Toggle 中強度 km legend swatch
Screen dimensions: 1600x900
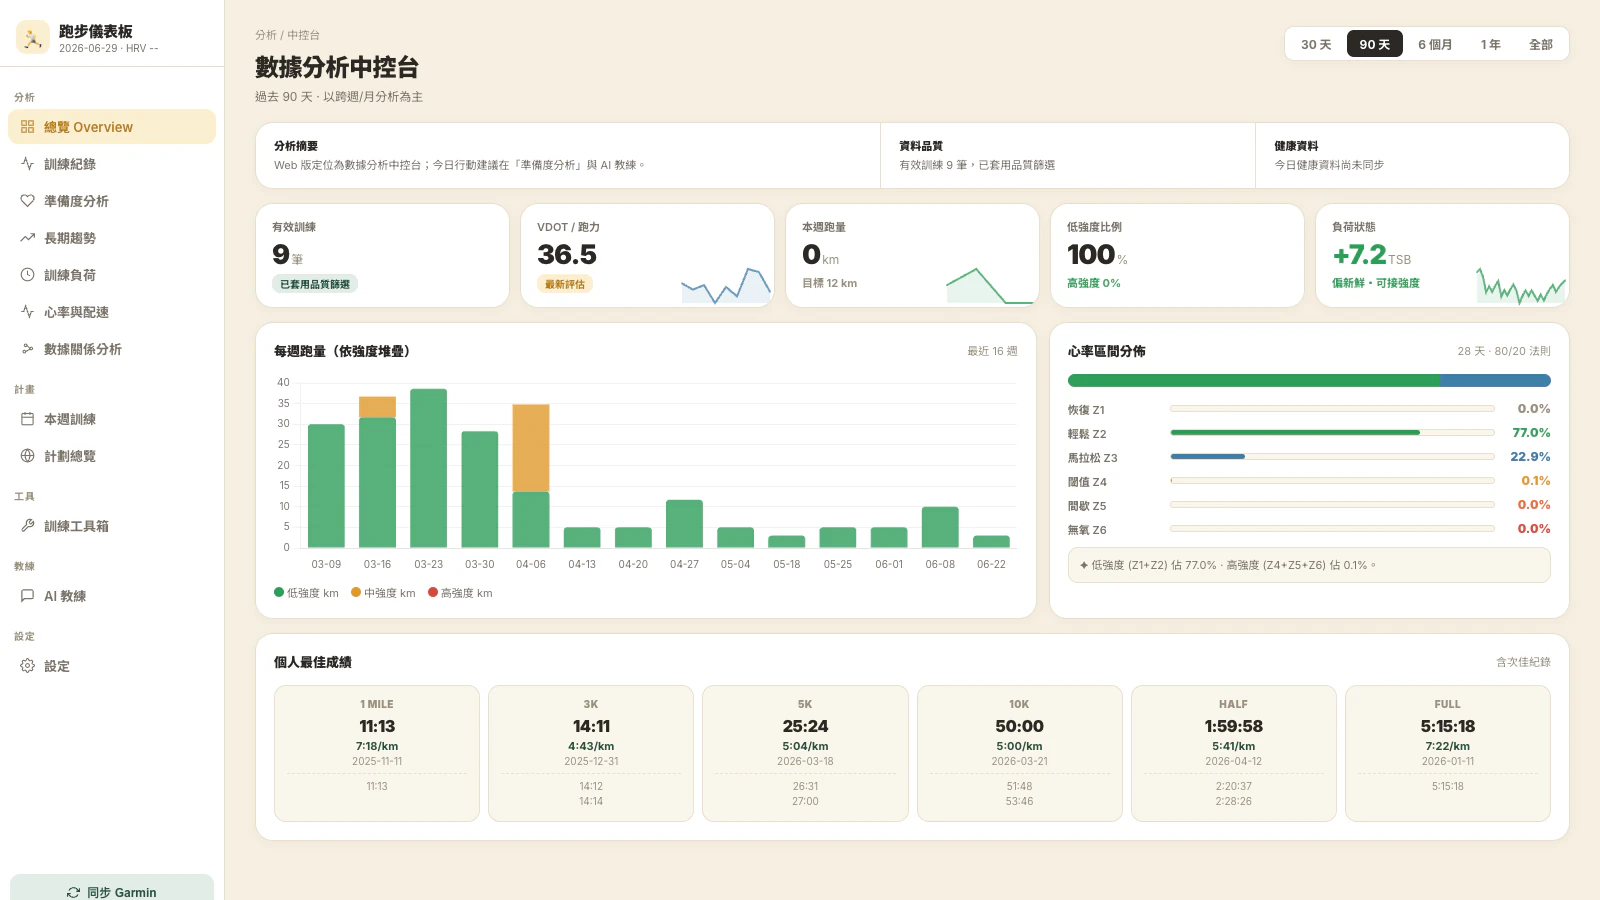(356, 592)
